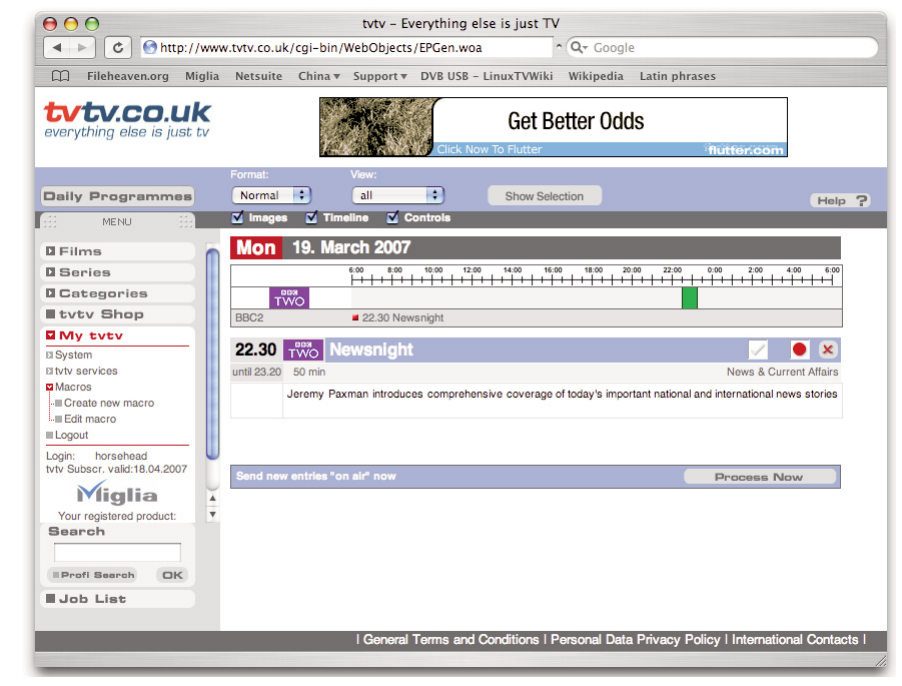Click the green Newsnight block on timeline

(x=690, y=298)
